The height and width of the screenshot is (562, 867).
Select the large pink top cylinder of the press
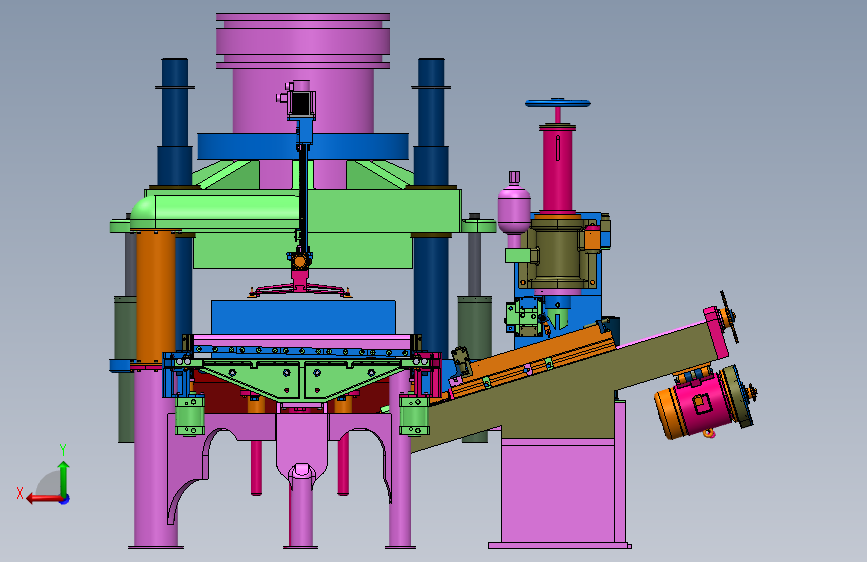(x=303, y=72)
